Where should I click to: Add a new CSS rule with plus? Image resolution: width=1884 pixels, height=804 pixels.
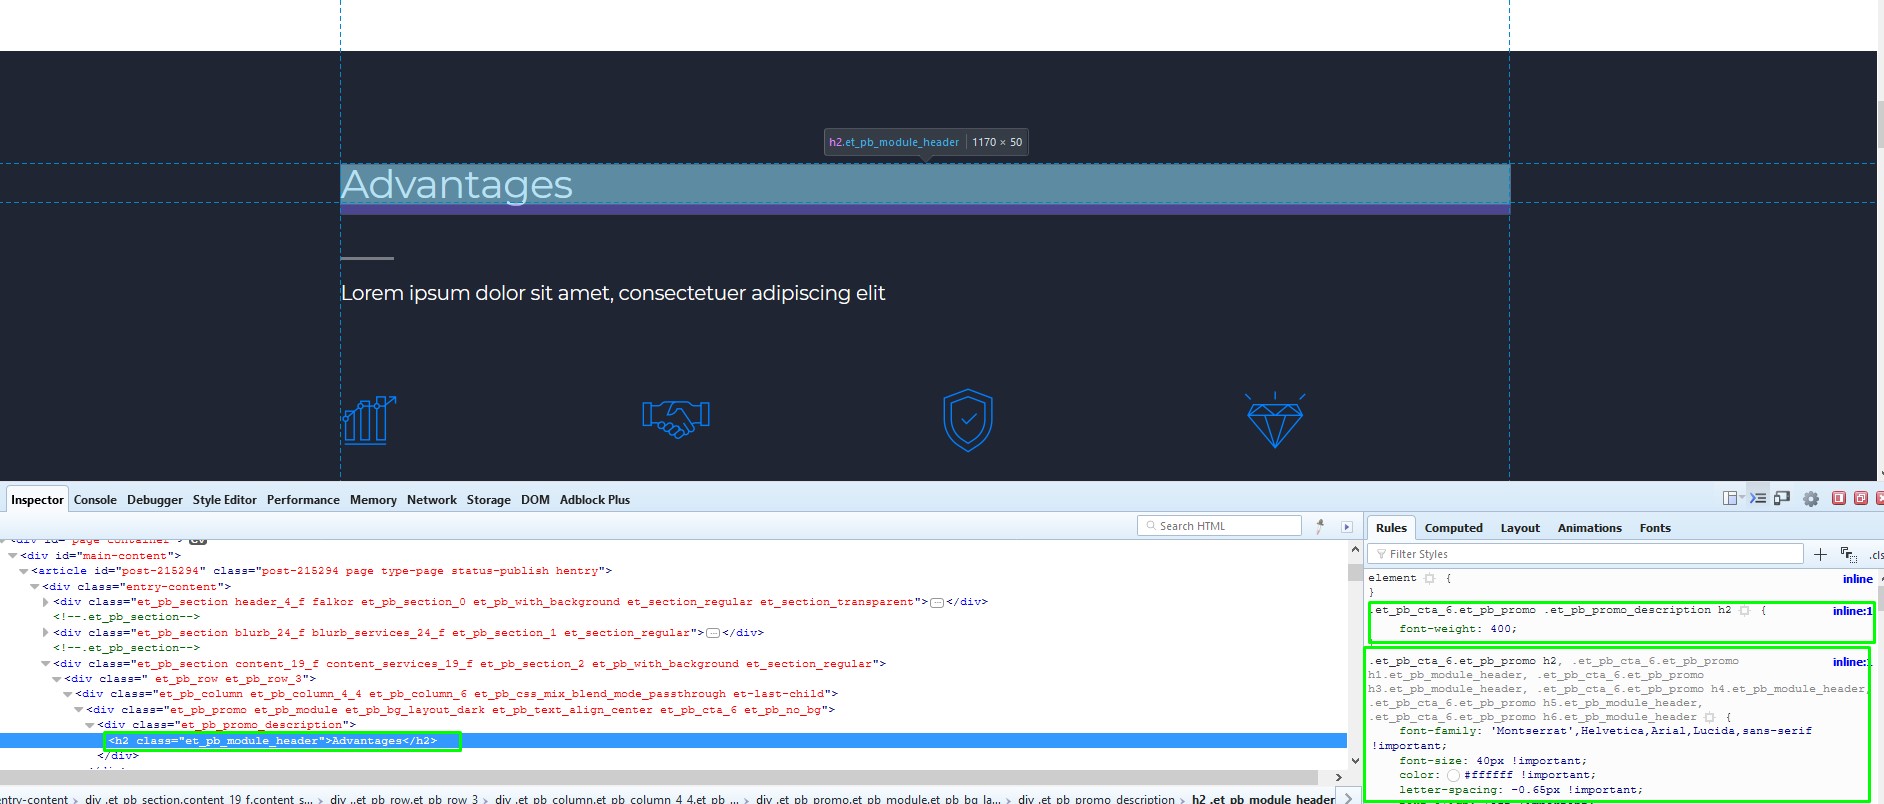pos(1820,554)
